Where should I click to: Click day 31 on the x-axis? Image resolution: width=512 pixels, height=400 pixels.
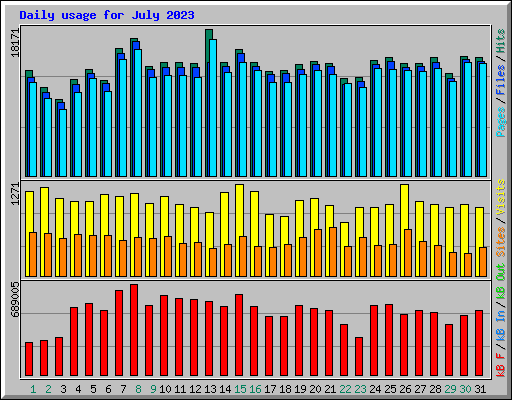pyautogui.click(x=480, y=389)
